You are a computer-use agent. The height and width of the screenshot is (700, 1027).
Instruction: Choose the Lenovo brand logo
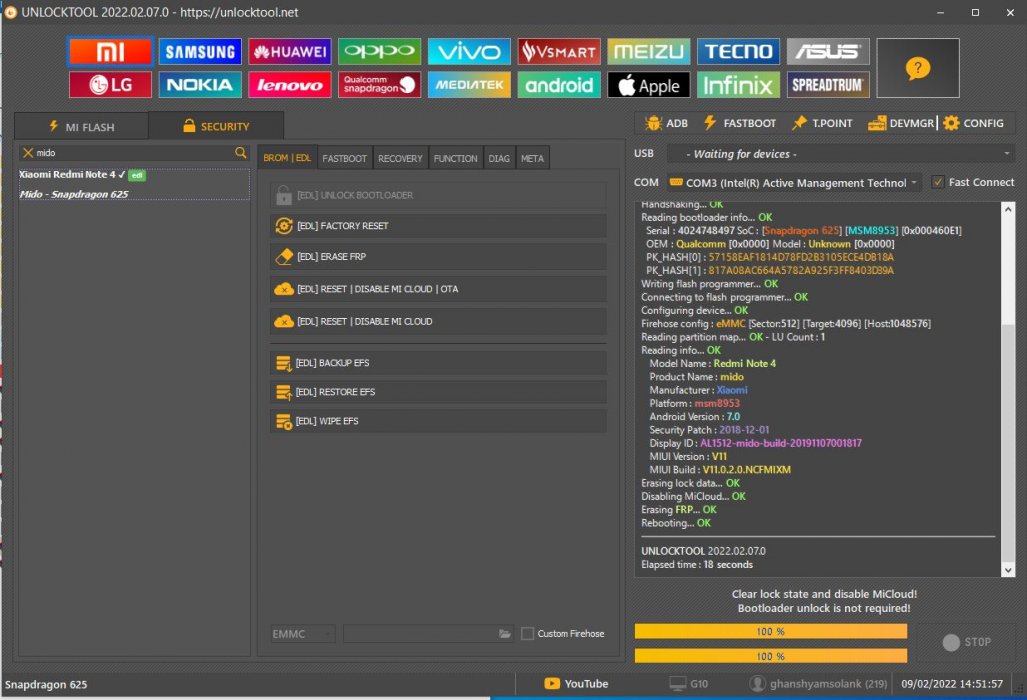point(289,84)
